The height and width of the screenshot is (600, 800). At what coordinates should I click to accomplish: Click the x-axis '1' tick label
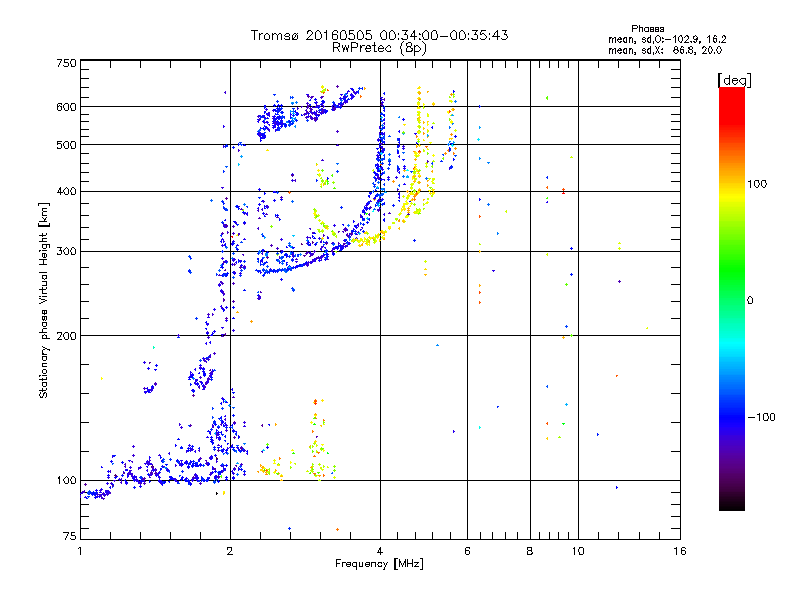click(80, 551)
